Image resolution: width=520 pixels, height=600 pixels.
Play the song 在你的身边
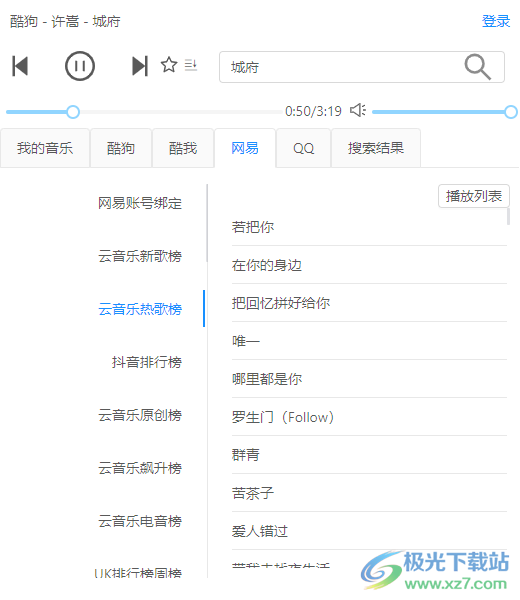point(369,265)
